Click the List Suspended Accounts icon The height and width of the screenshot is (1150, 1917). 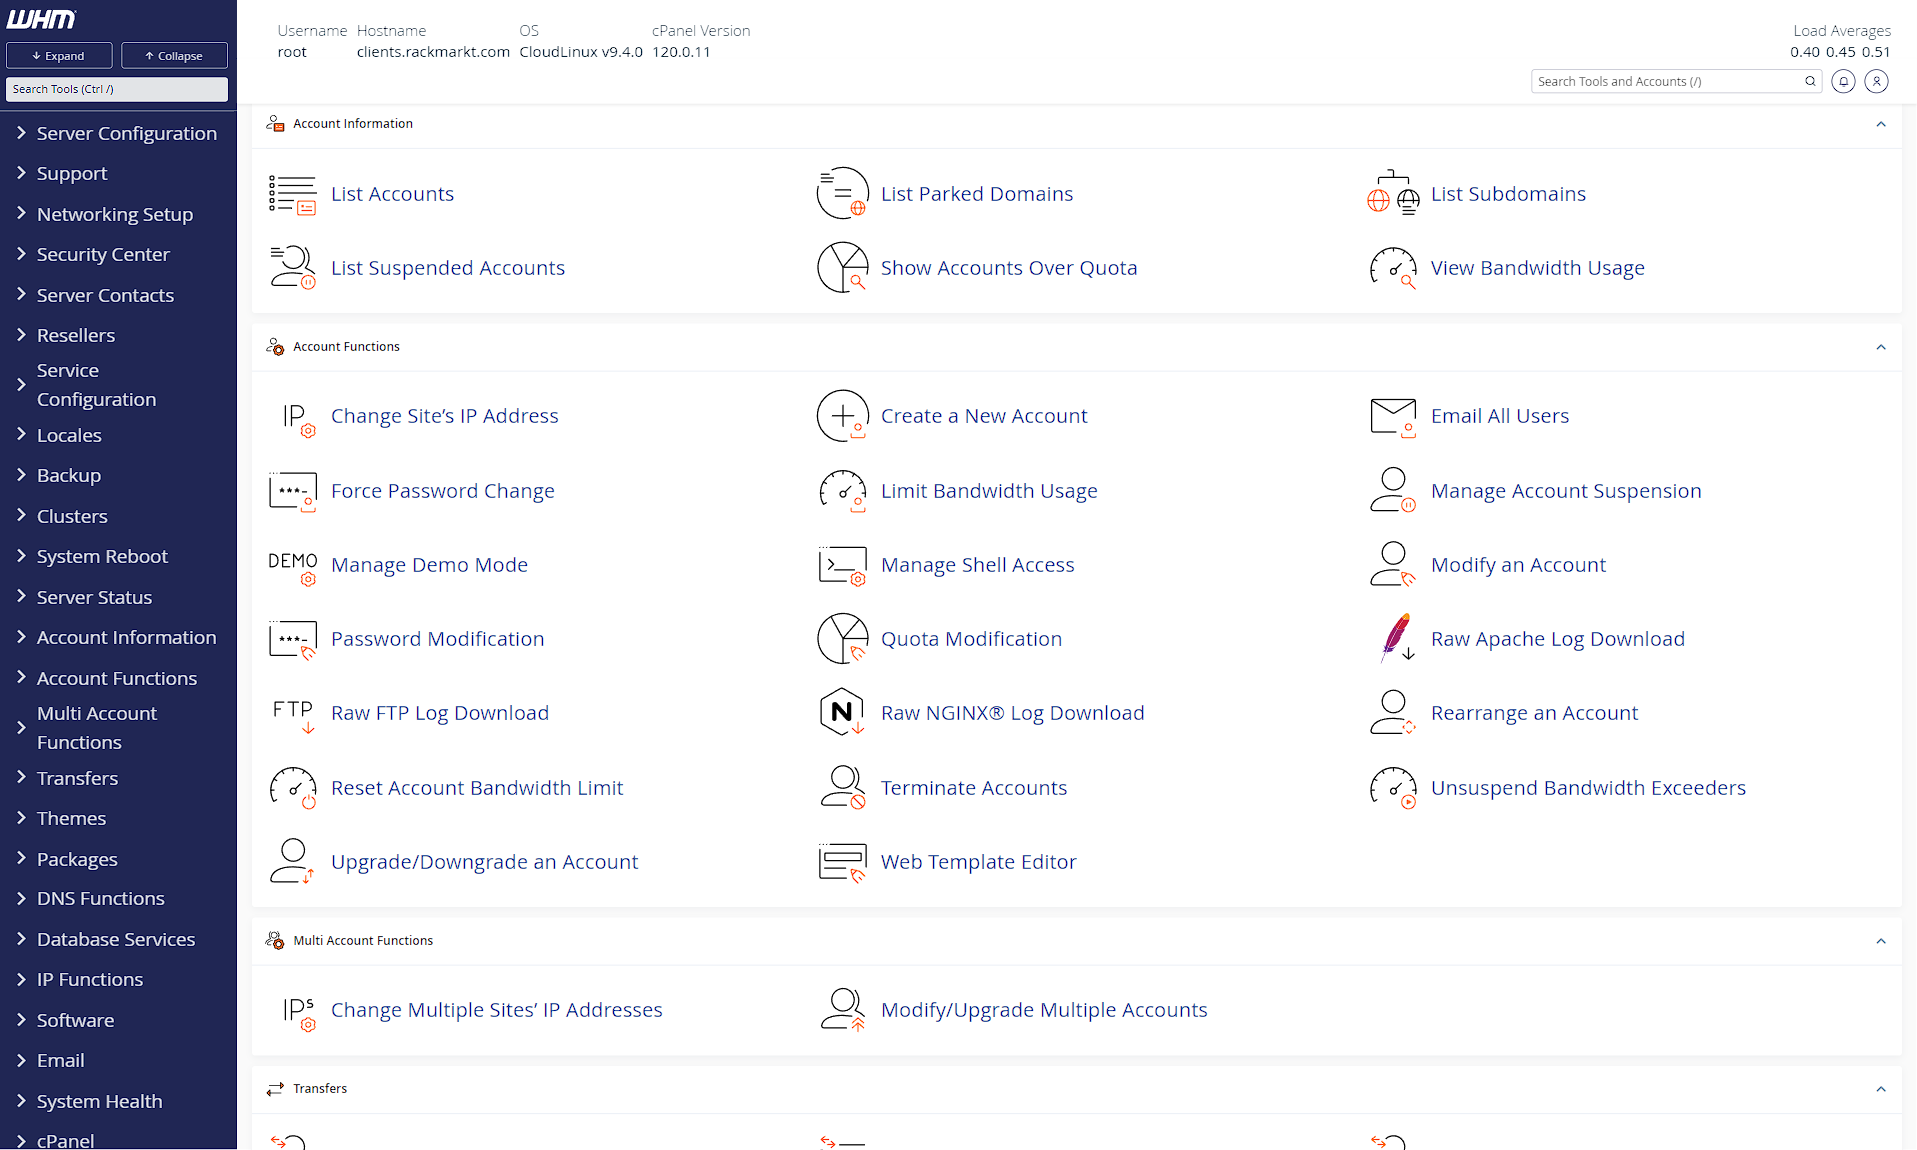(x=292, y=268)
